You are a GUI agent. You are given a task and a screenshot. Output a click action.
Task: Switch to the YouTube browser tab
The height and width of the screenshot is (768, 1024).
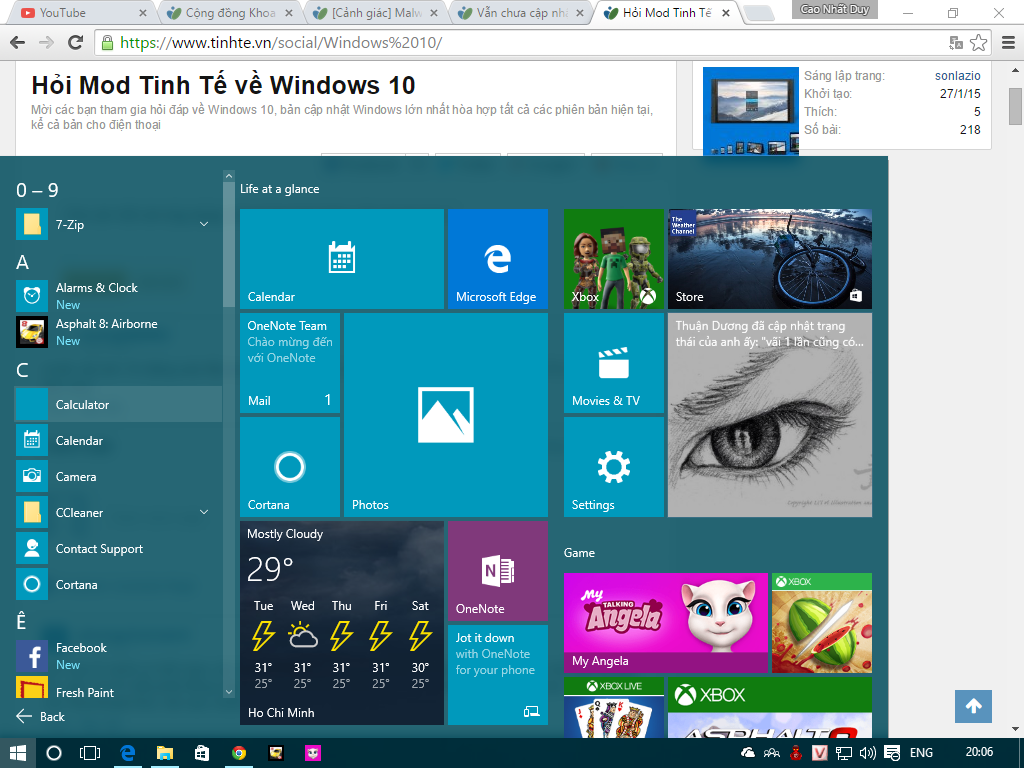tap(78, 13)
